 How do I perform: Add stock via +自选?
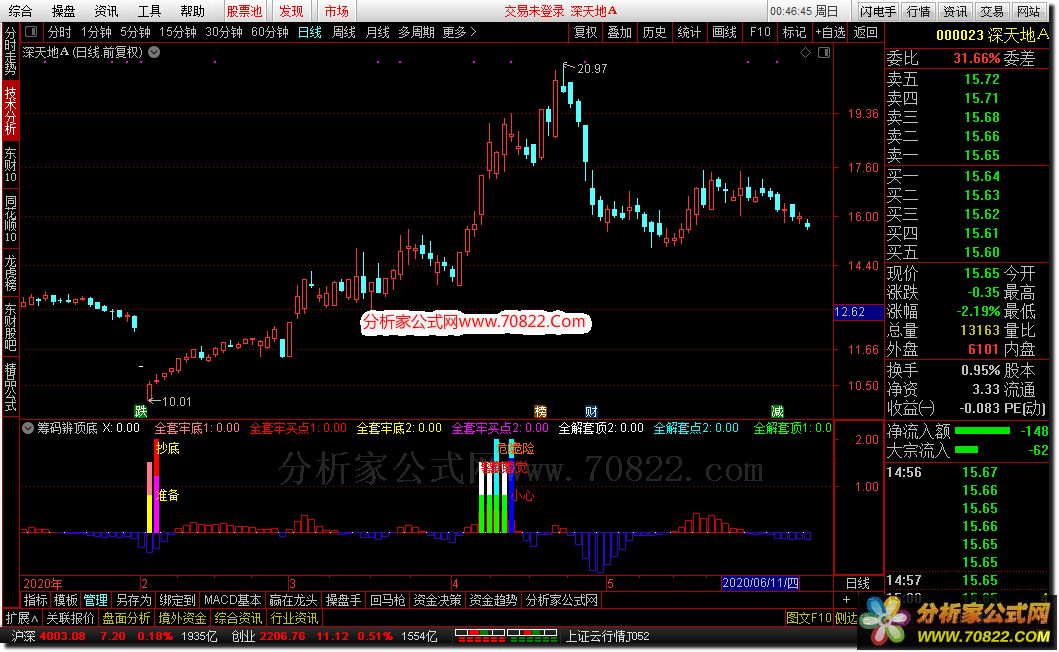point(830,32)
